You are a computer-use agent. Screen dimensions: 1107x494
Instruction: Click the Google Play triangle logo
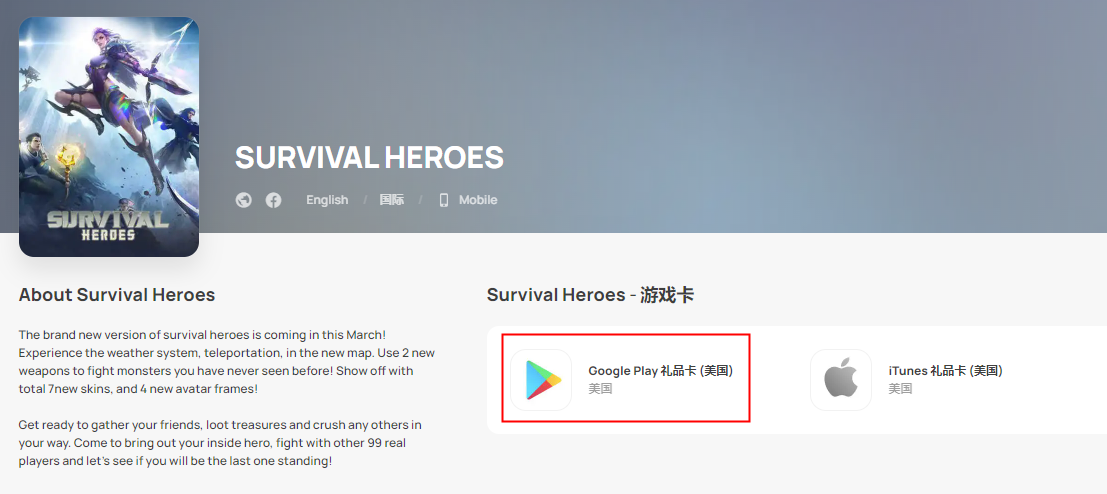543,380
